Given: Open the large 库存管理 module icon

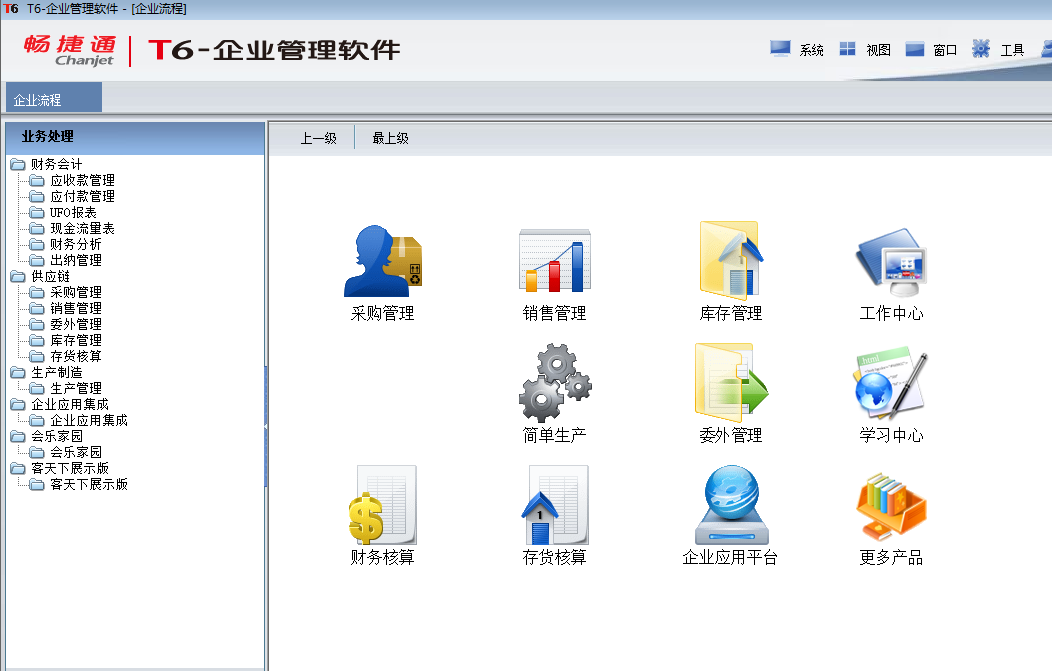Looking at the screenshot, I should pos(731,260).
